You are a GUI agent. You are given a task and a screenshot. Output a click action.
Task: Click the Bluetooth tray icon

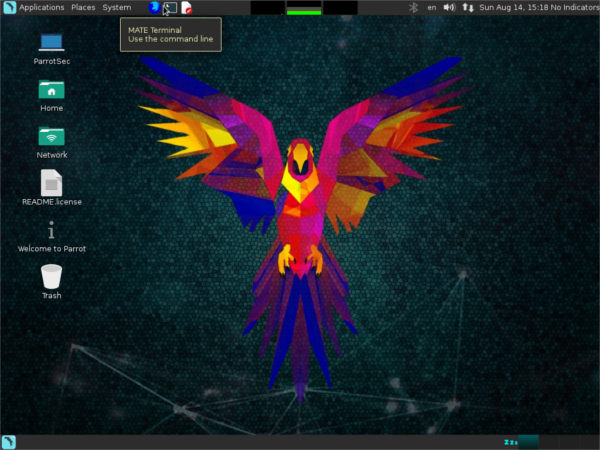coord(413,7)
